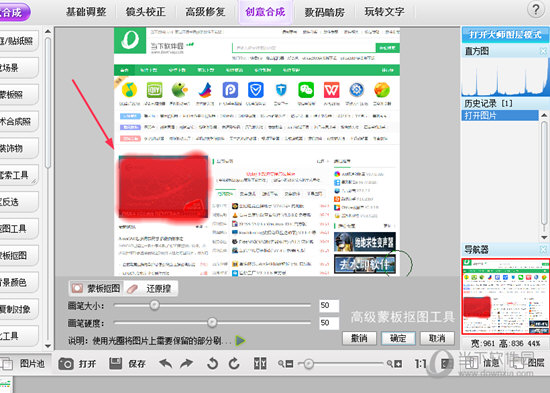The image size is (550, 393).
Task: Switch to the 数码暗房 tab
Action: tap(324, 12)
